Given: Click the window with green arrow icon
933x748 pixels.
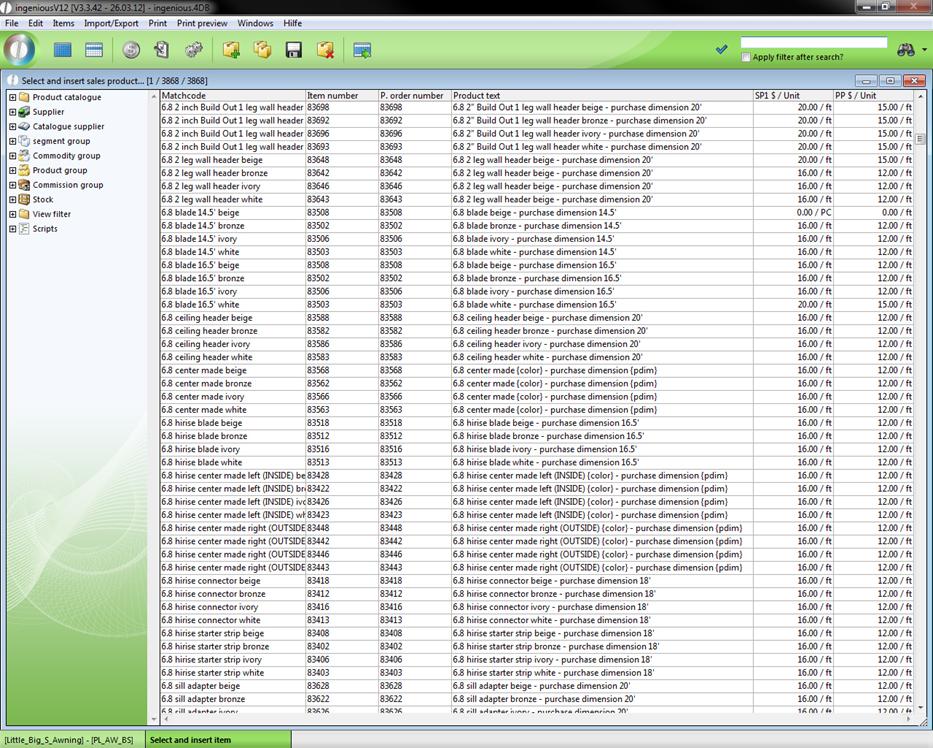Looking at the screenshot, I should pyautogui.click(x=362, y=50).
